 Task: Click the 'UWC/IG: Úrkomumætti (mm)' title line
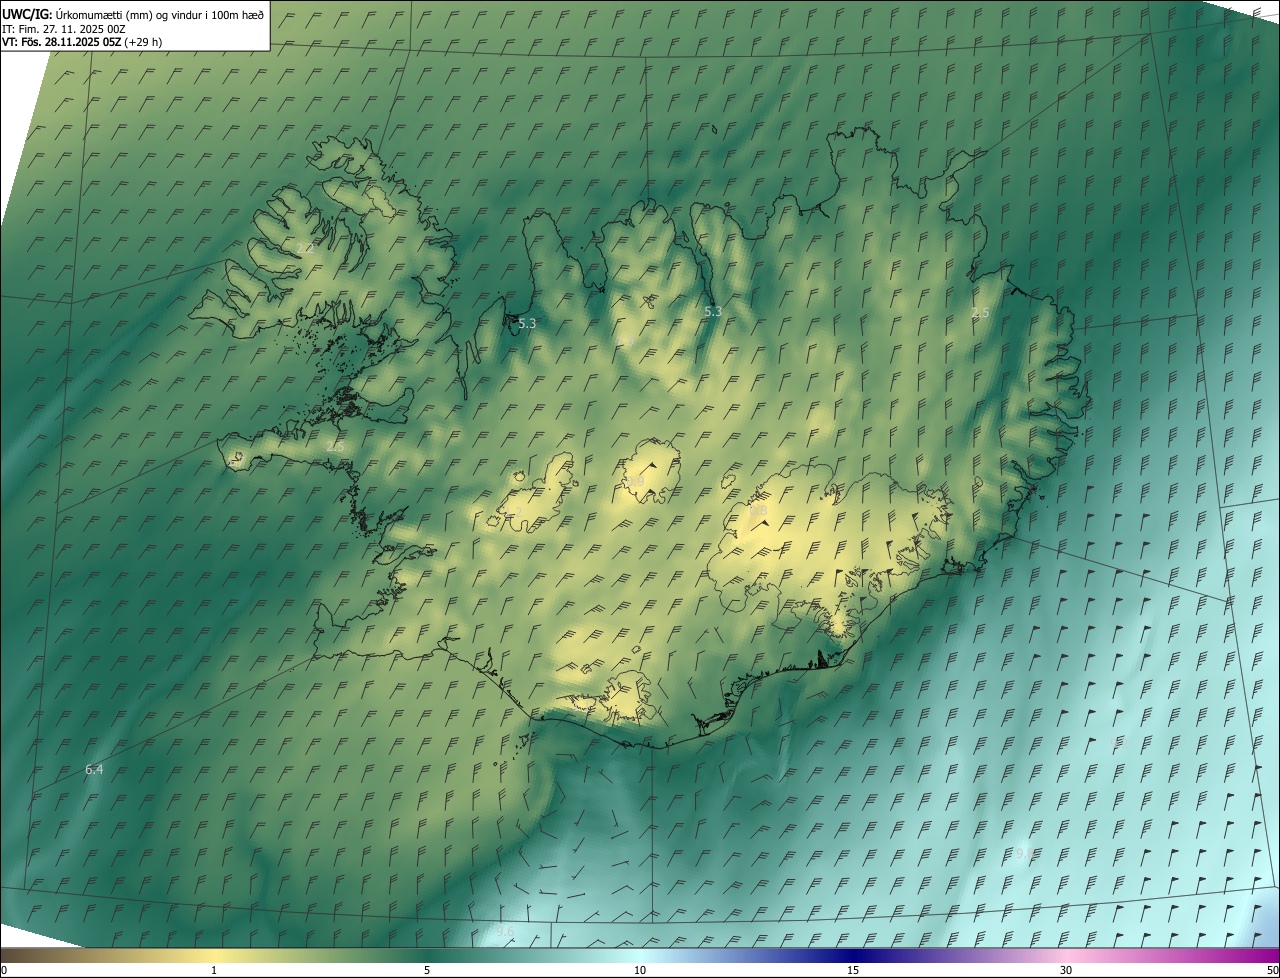click(133, 14)
